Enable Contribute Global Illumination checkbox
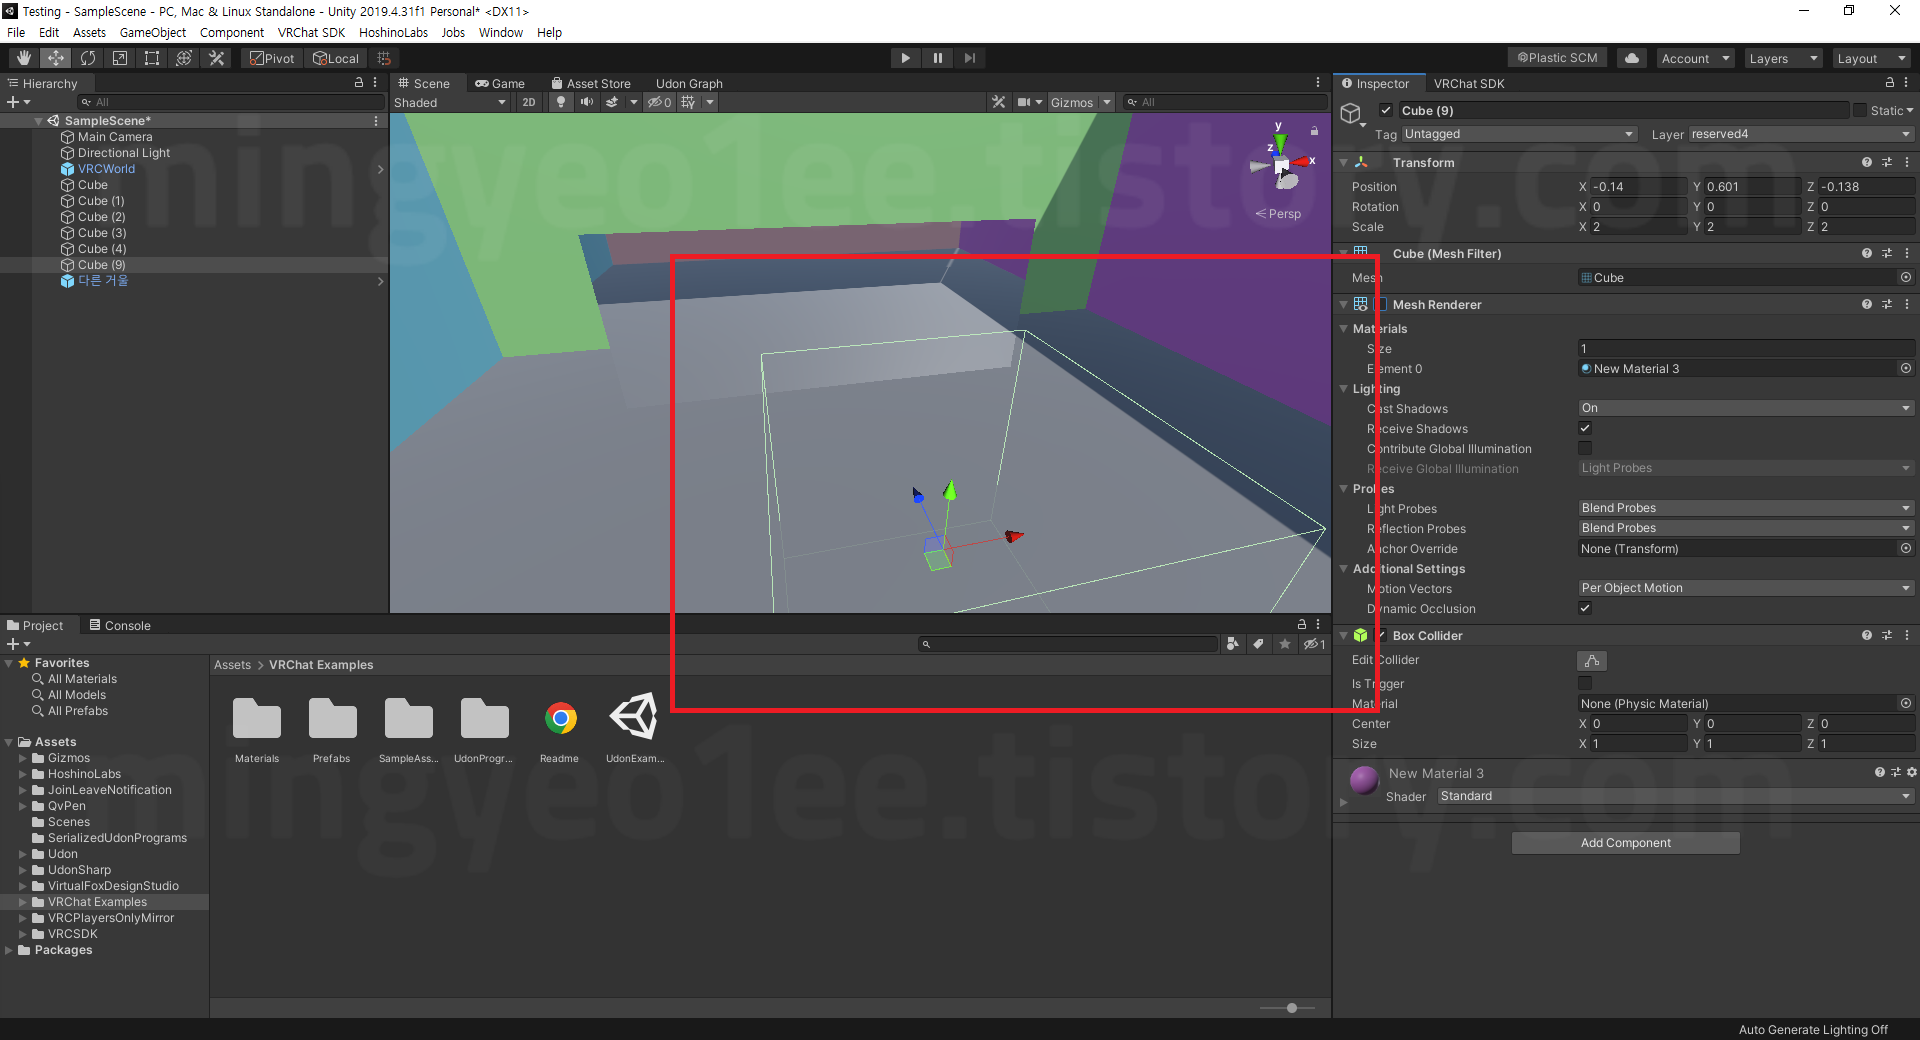1920x1040 pixels. point(1585,448)
